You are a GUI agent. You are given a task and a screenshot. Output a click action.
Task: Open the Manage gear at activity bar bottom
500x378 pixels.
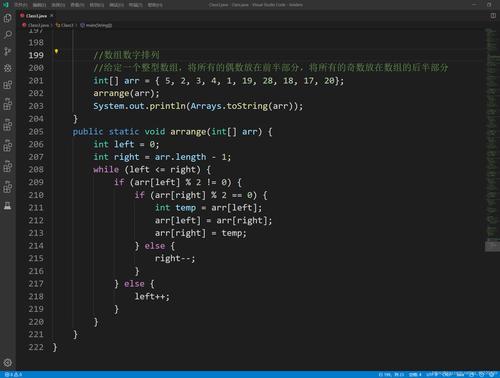(8, 362)
